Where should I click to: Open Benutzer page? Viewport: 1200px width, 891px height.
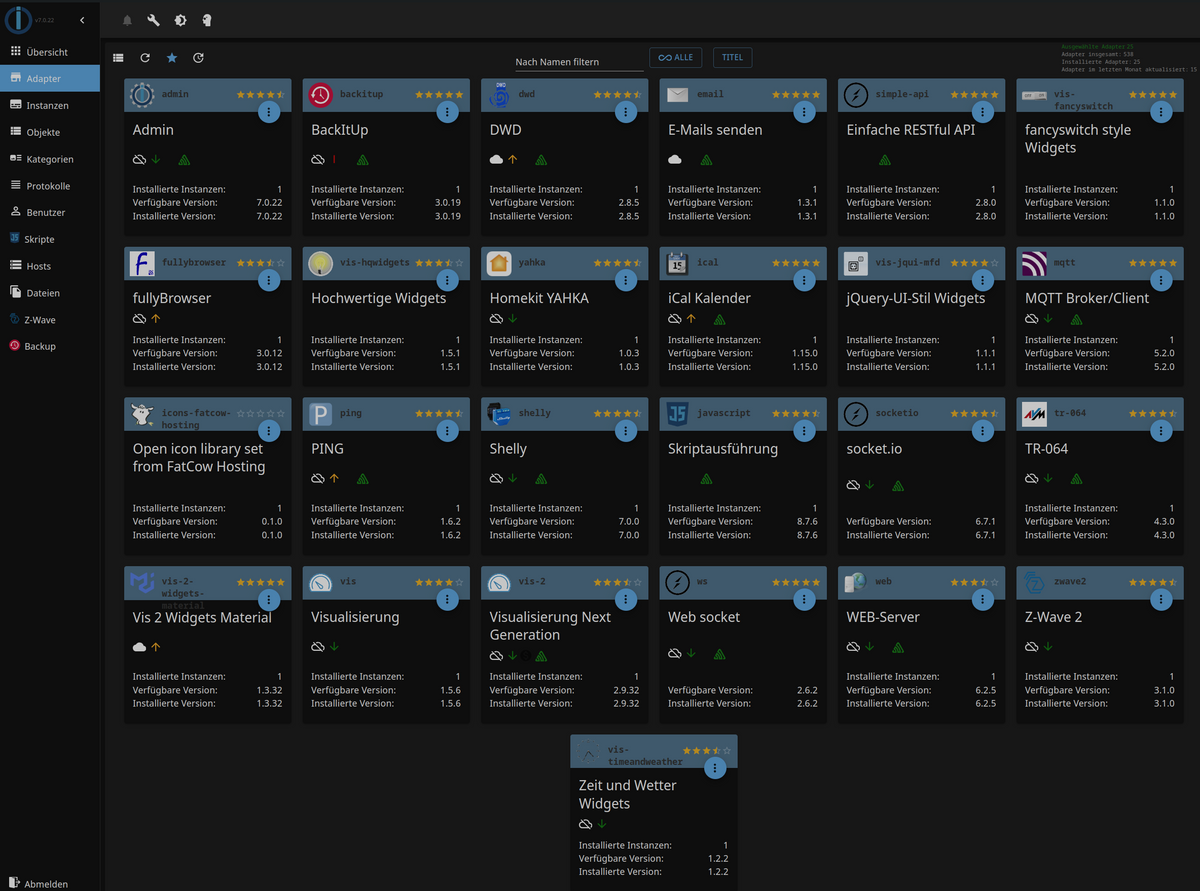(x=50, y=212)
